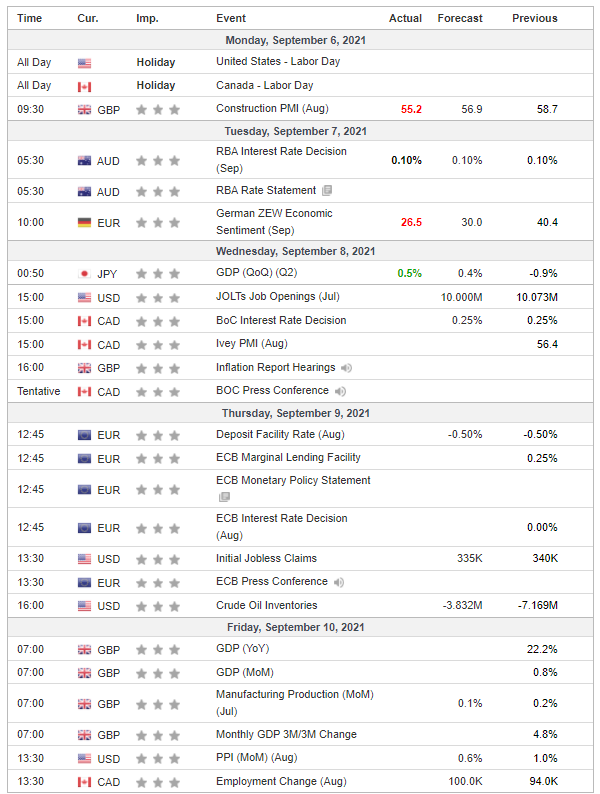The image size is (600, 794).
Task: Select the previous value 22.2%
Action: coord(542,649)
